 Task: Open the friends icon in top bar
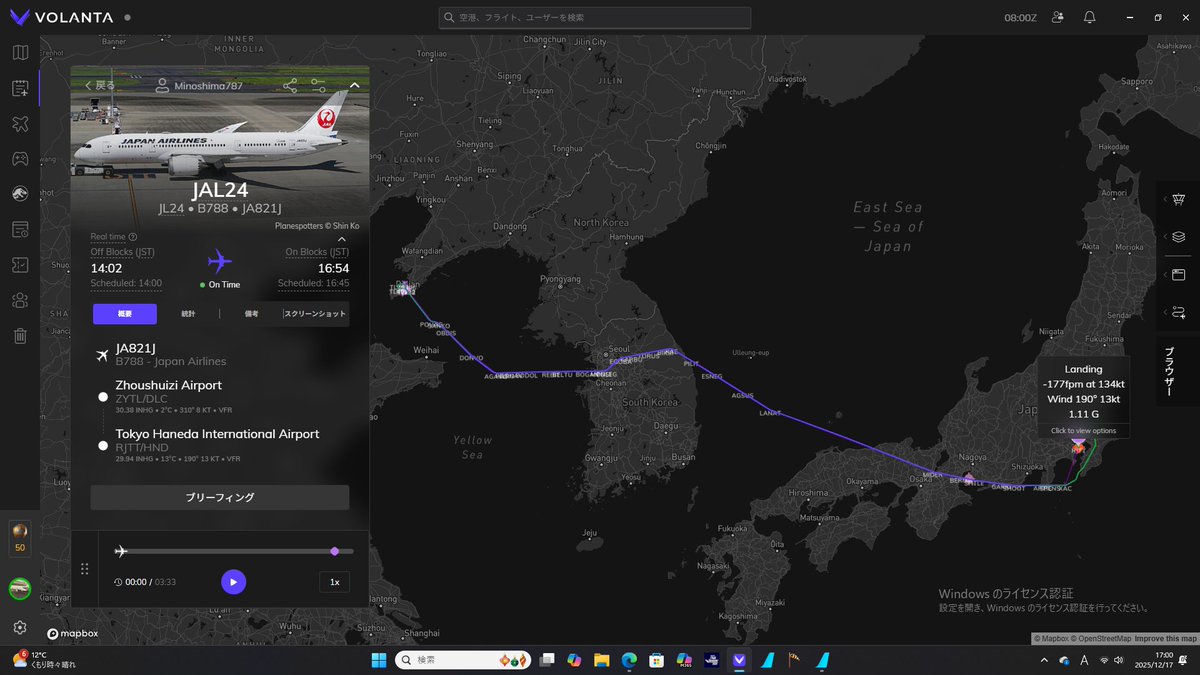pyautogui.click(x=1059, y=17)
